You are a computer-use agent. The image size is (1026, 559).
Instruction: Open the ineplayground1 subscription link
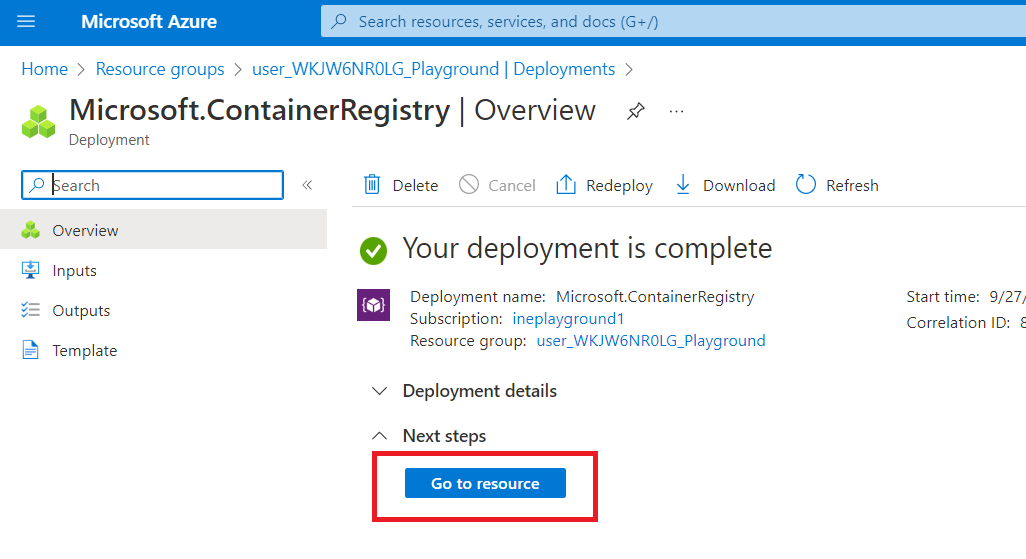[568, 319]
